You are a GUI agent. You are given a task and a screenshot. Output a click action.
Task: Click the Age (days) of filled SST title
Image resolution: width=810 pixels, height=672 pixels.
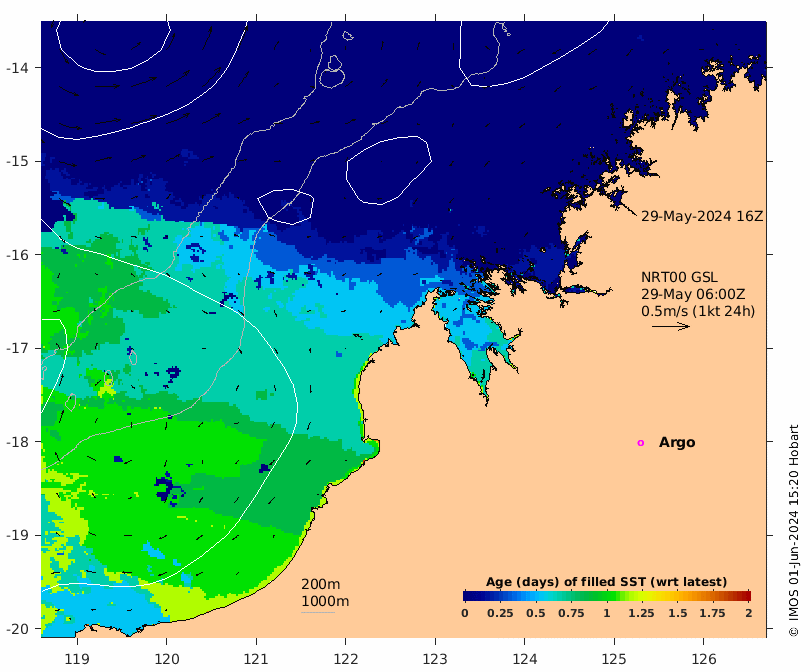606,582
